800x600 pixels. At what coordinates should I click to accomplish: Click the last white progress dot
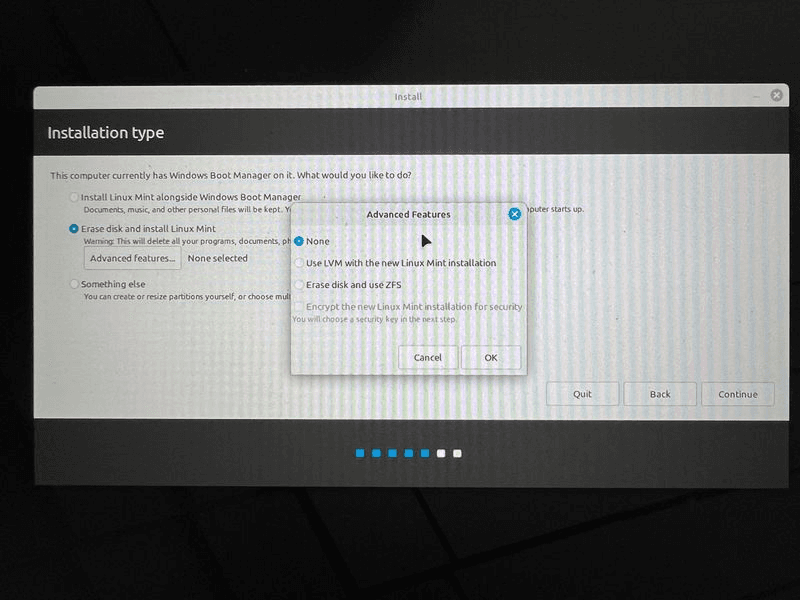(457, 453)
